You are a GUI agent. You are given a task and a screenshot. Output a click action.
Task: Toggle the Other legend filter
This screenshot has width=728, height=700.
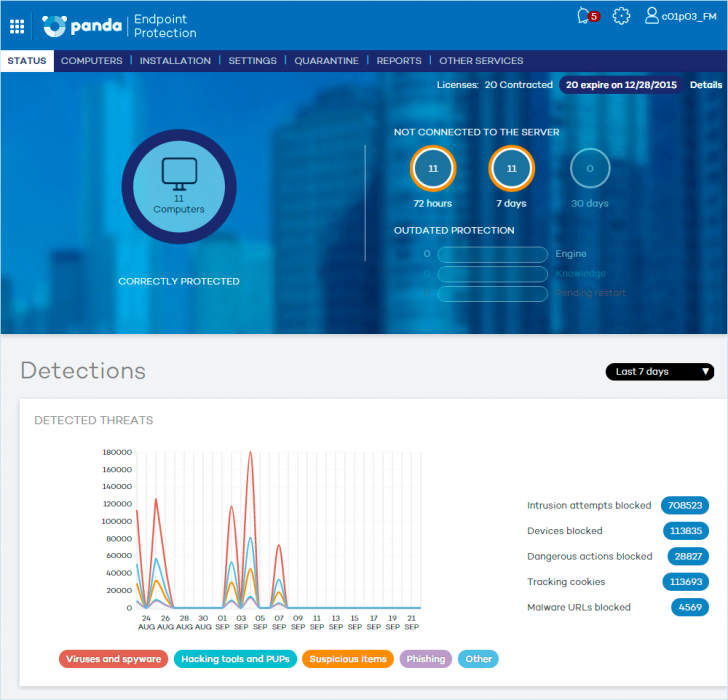click(x=478, y=659)
